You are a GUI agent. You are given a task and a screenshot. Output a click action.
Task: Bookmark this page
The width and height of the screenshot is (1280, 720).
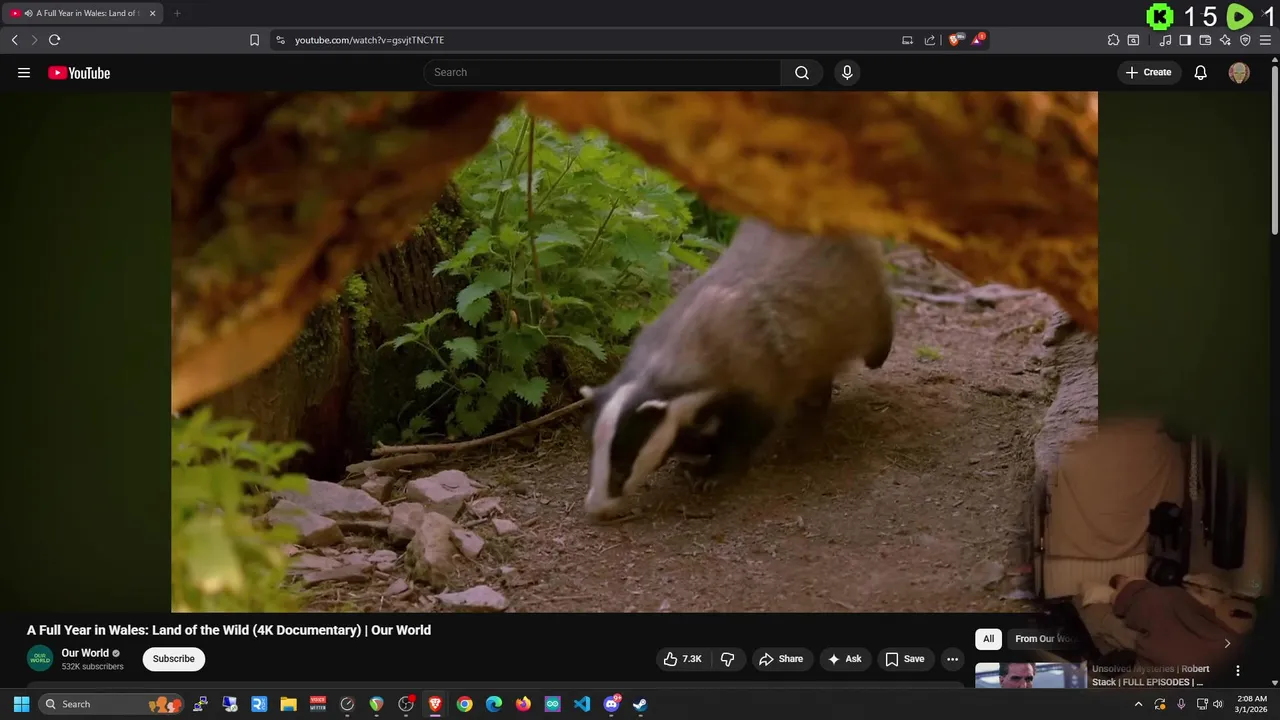point(254,40)
